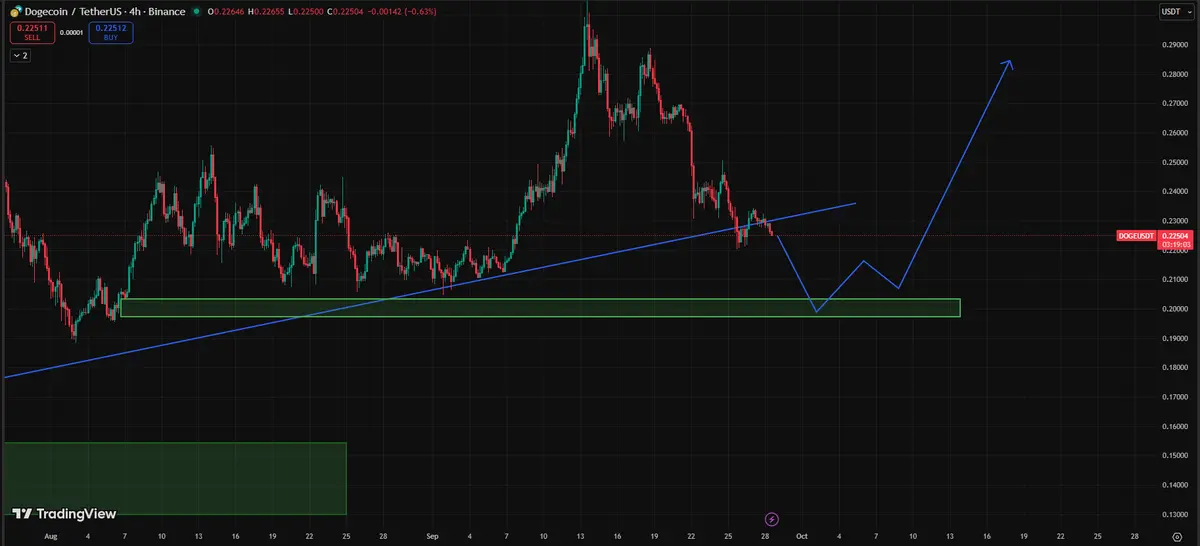Screen dimensions: 1200x546
Task: Click the 0.28000 price axis label
Action: click(1174, 74)
